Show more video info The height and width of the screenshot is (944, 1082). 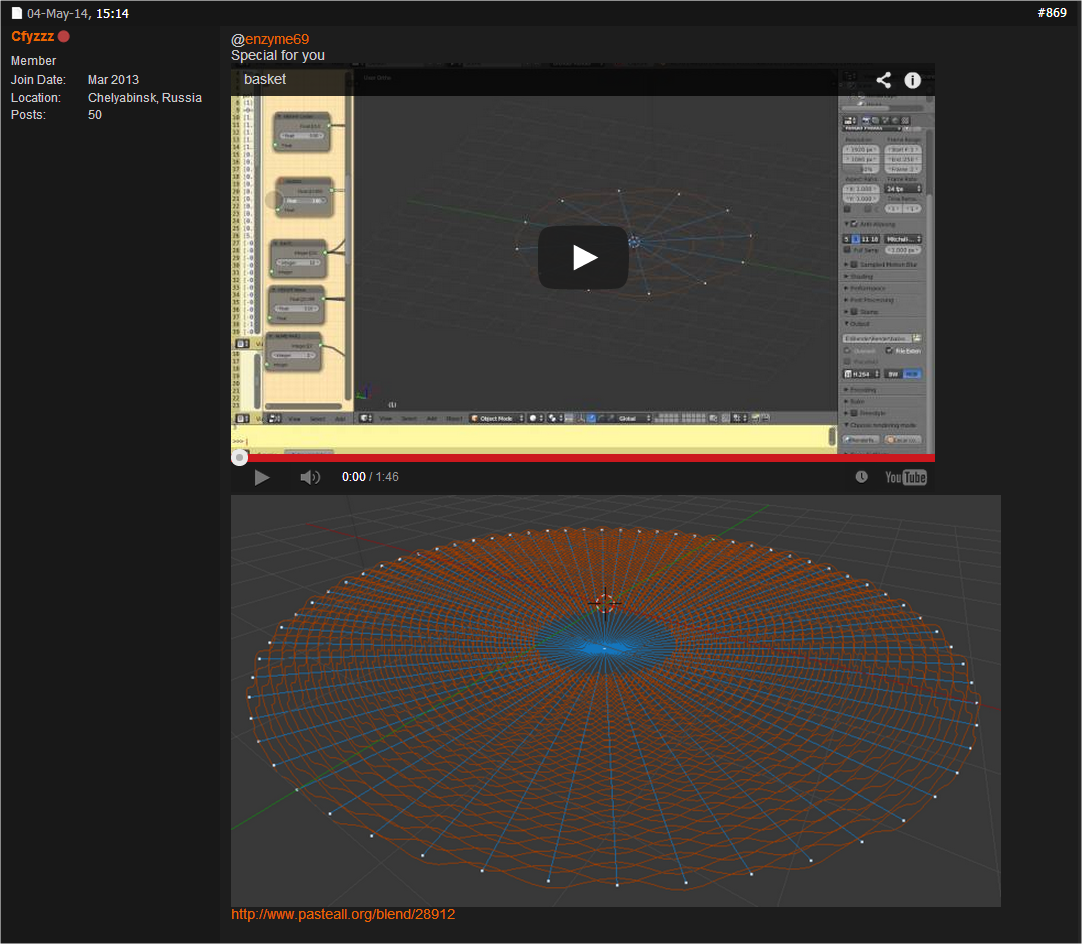coord(912,81)
